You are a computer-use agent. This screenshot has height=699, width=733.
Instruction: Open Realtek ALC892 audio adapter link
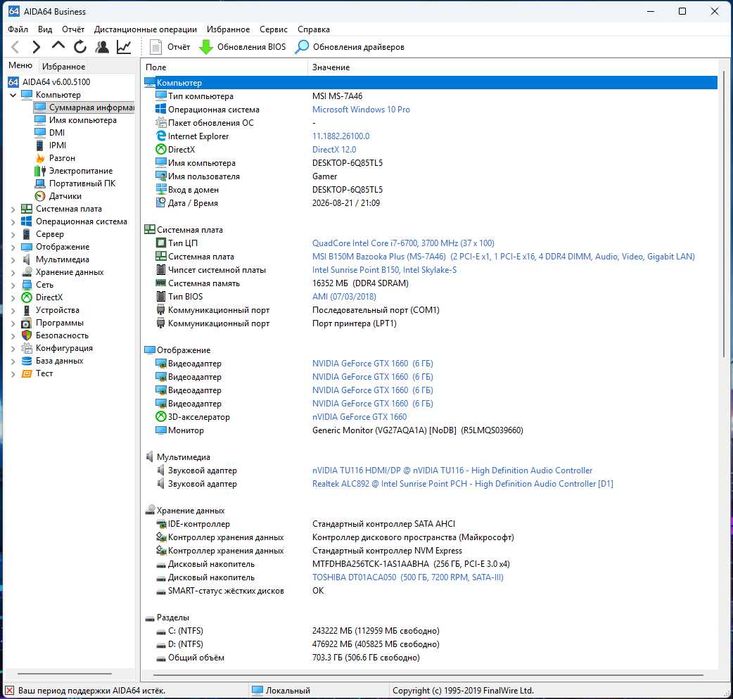point(462,483)
